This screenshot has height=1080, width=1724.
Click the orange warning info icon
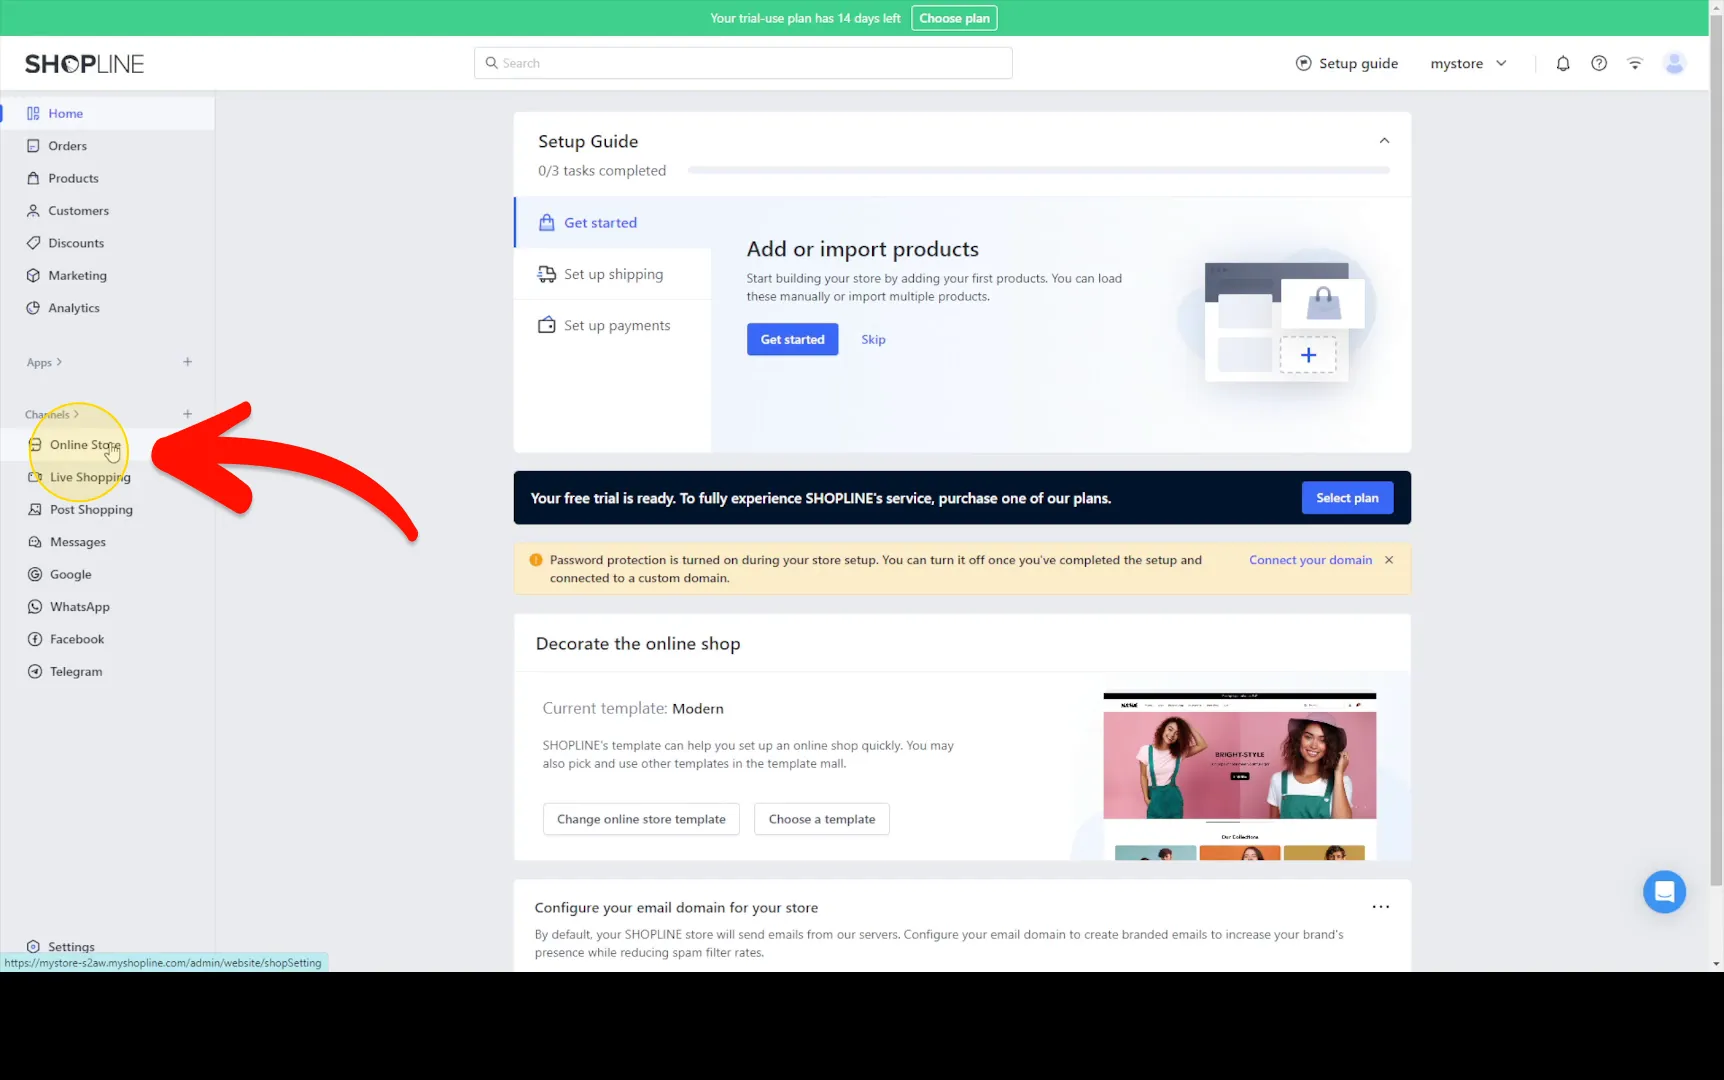coord(536,560)
